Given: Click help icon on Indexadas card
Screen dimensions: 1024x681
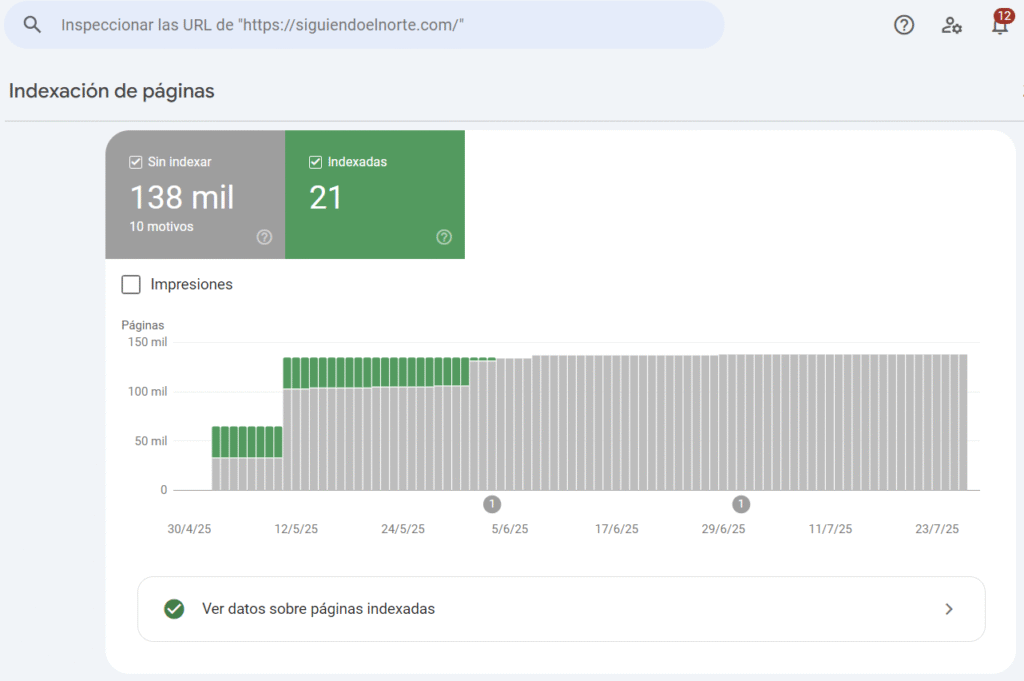Looking at the screenshot, I should 444,237.
